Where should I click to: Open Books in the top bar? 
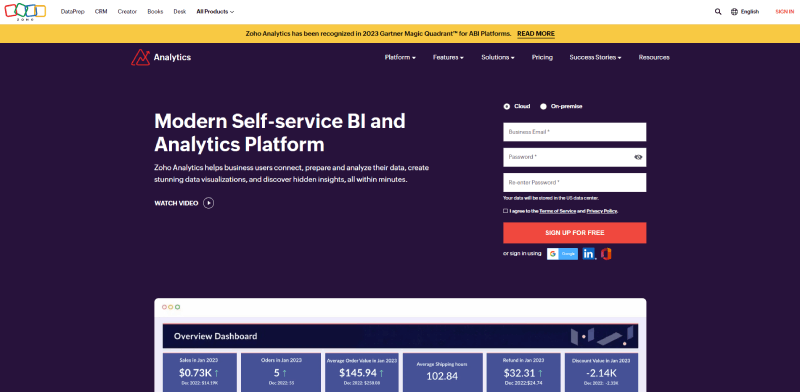tap(155, 11)
